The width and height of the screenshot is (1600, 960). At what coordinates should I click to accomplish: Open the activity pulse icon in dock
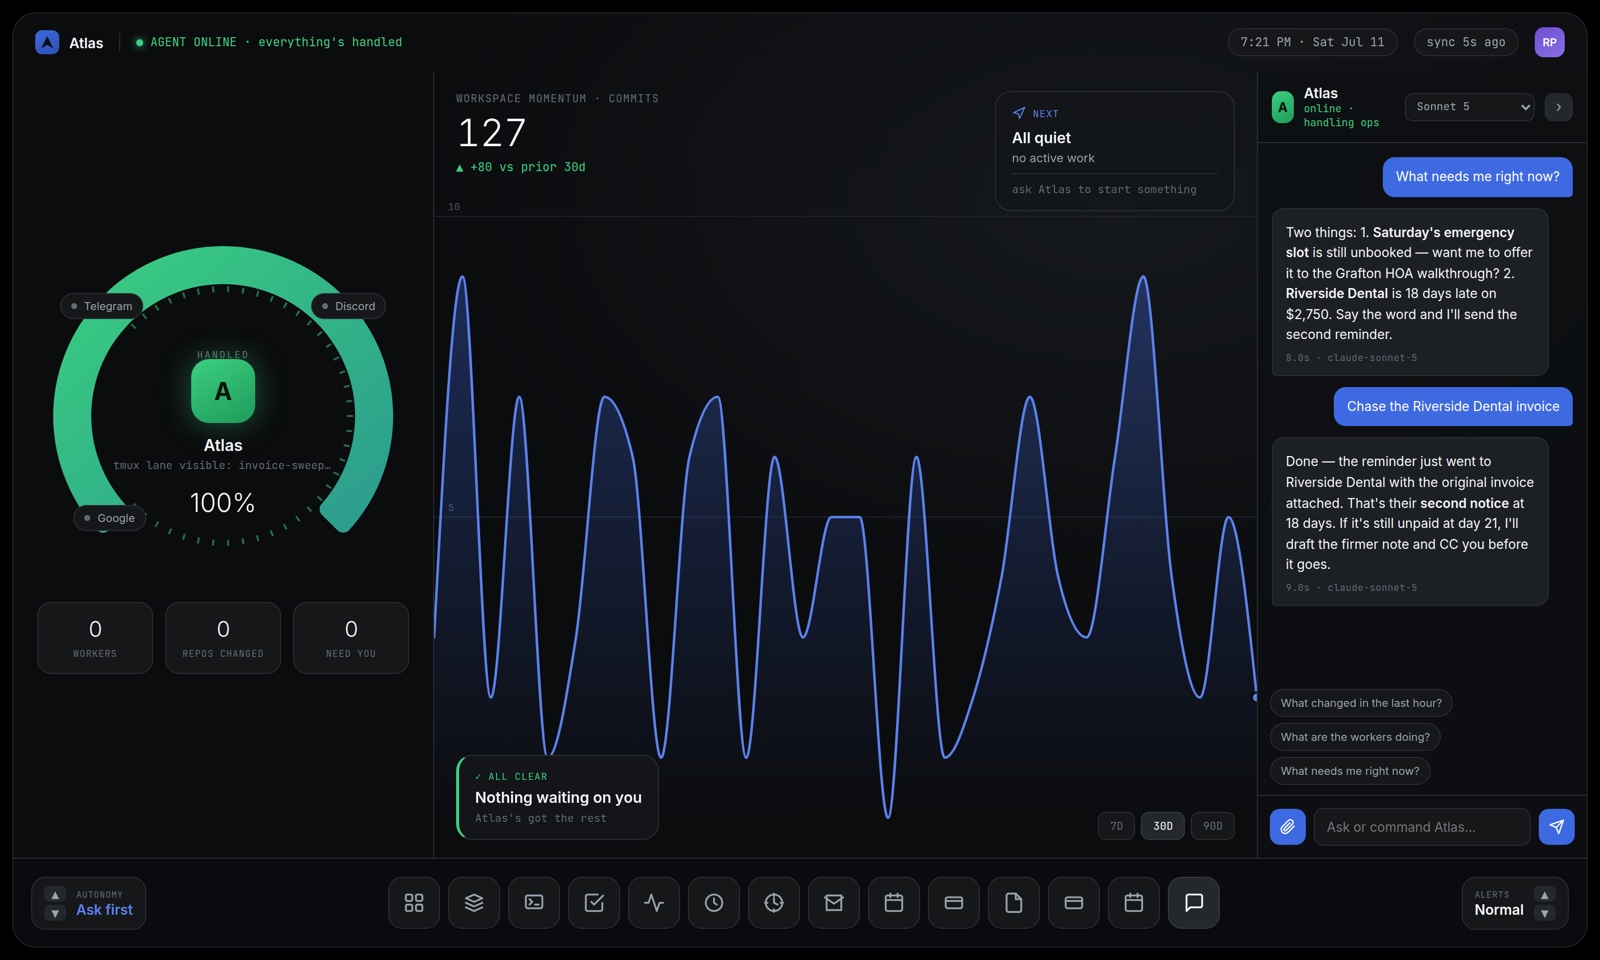pos(654,903)
